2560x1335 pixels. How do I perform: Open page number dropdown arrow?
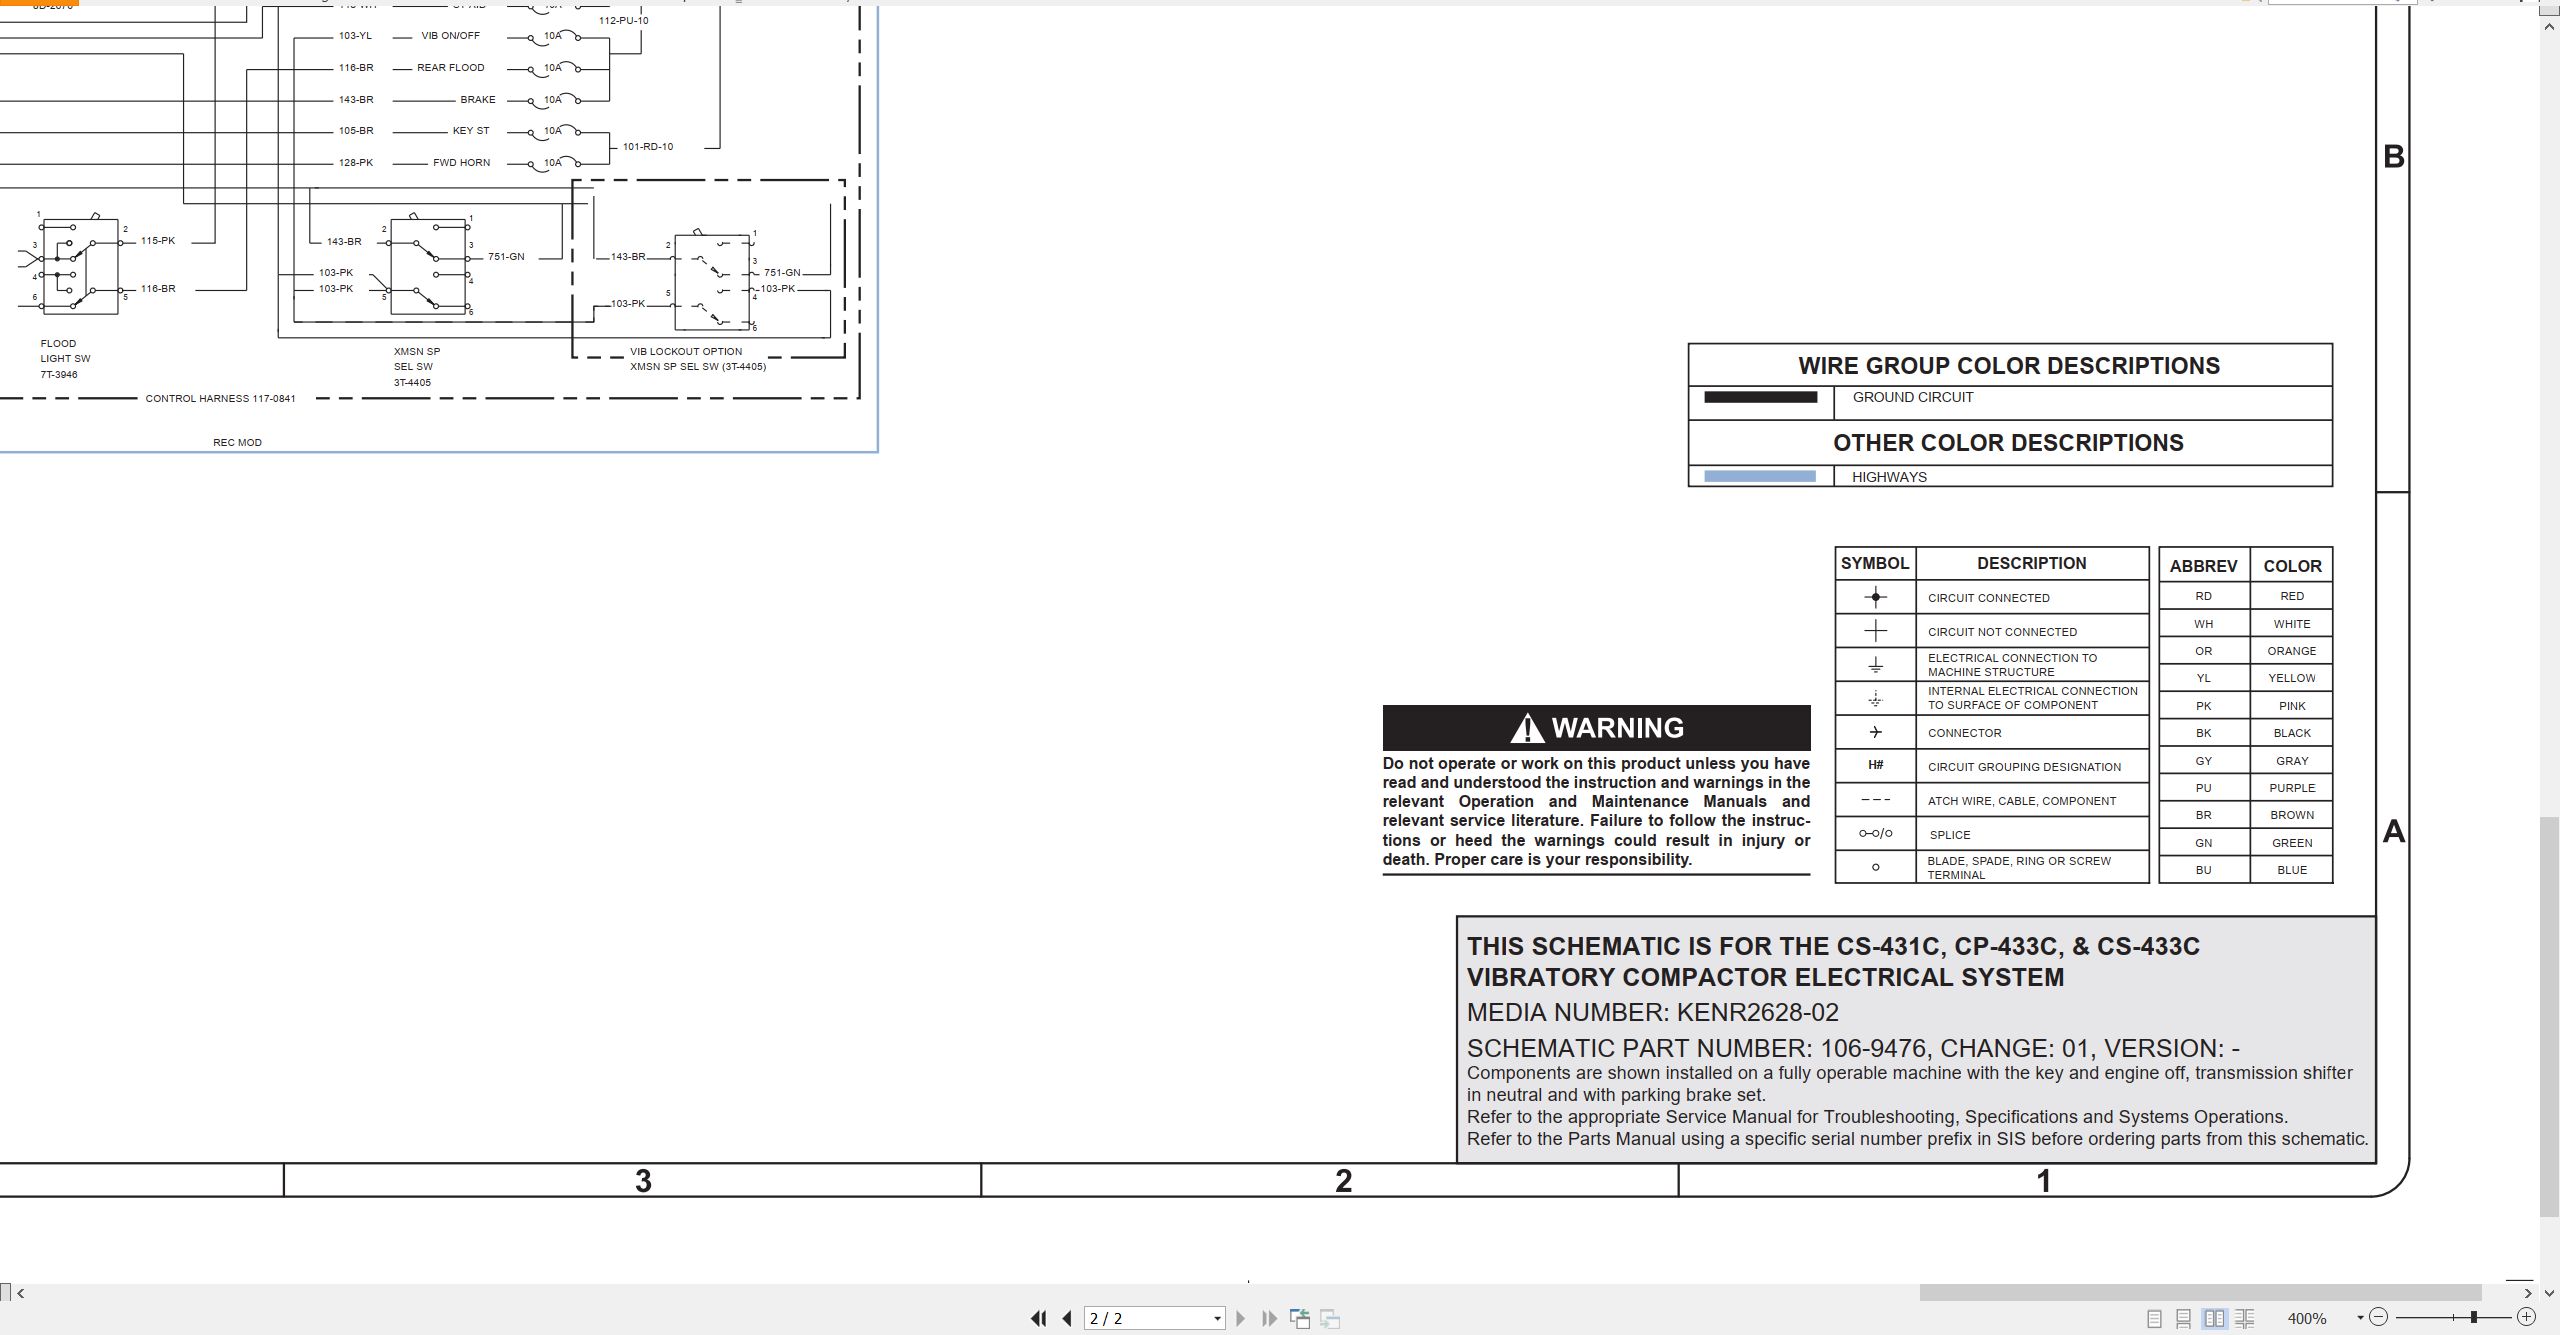pos(1217,1319)
